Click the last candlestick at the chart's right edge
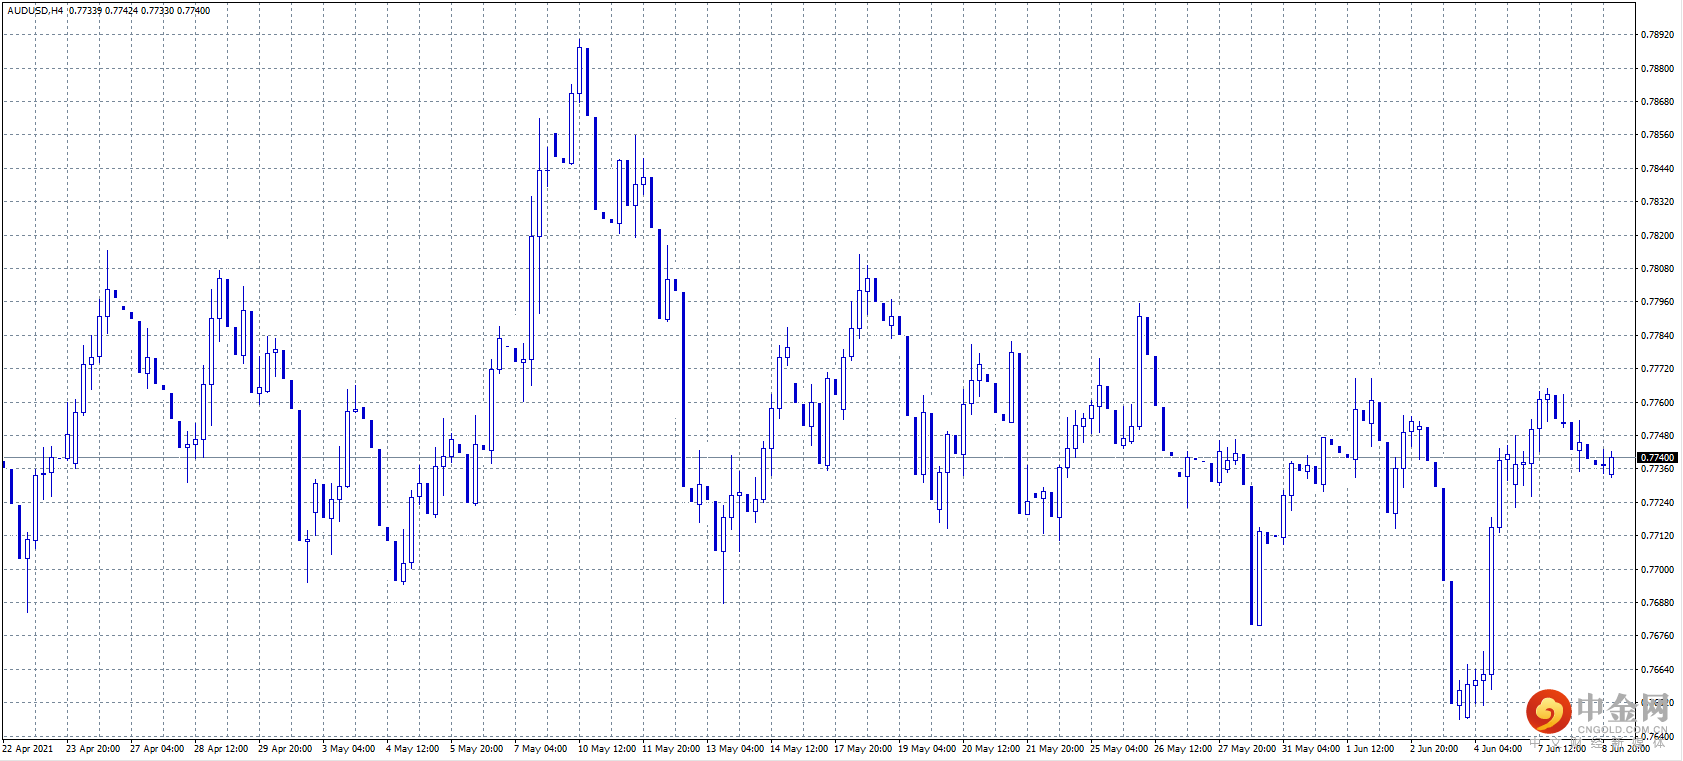1683x761 pixels. (x=1611, y=464)
